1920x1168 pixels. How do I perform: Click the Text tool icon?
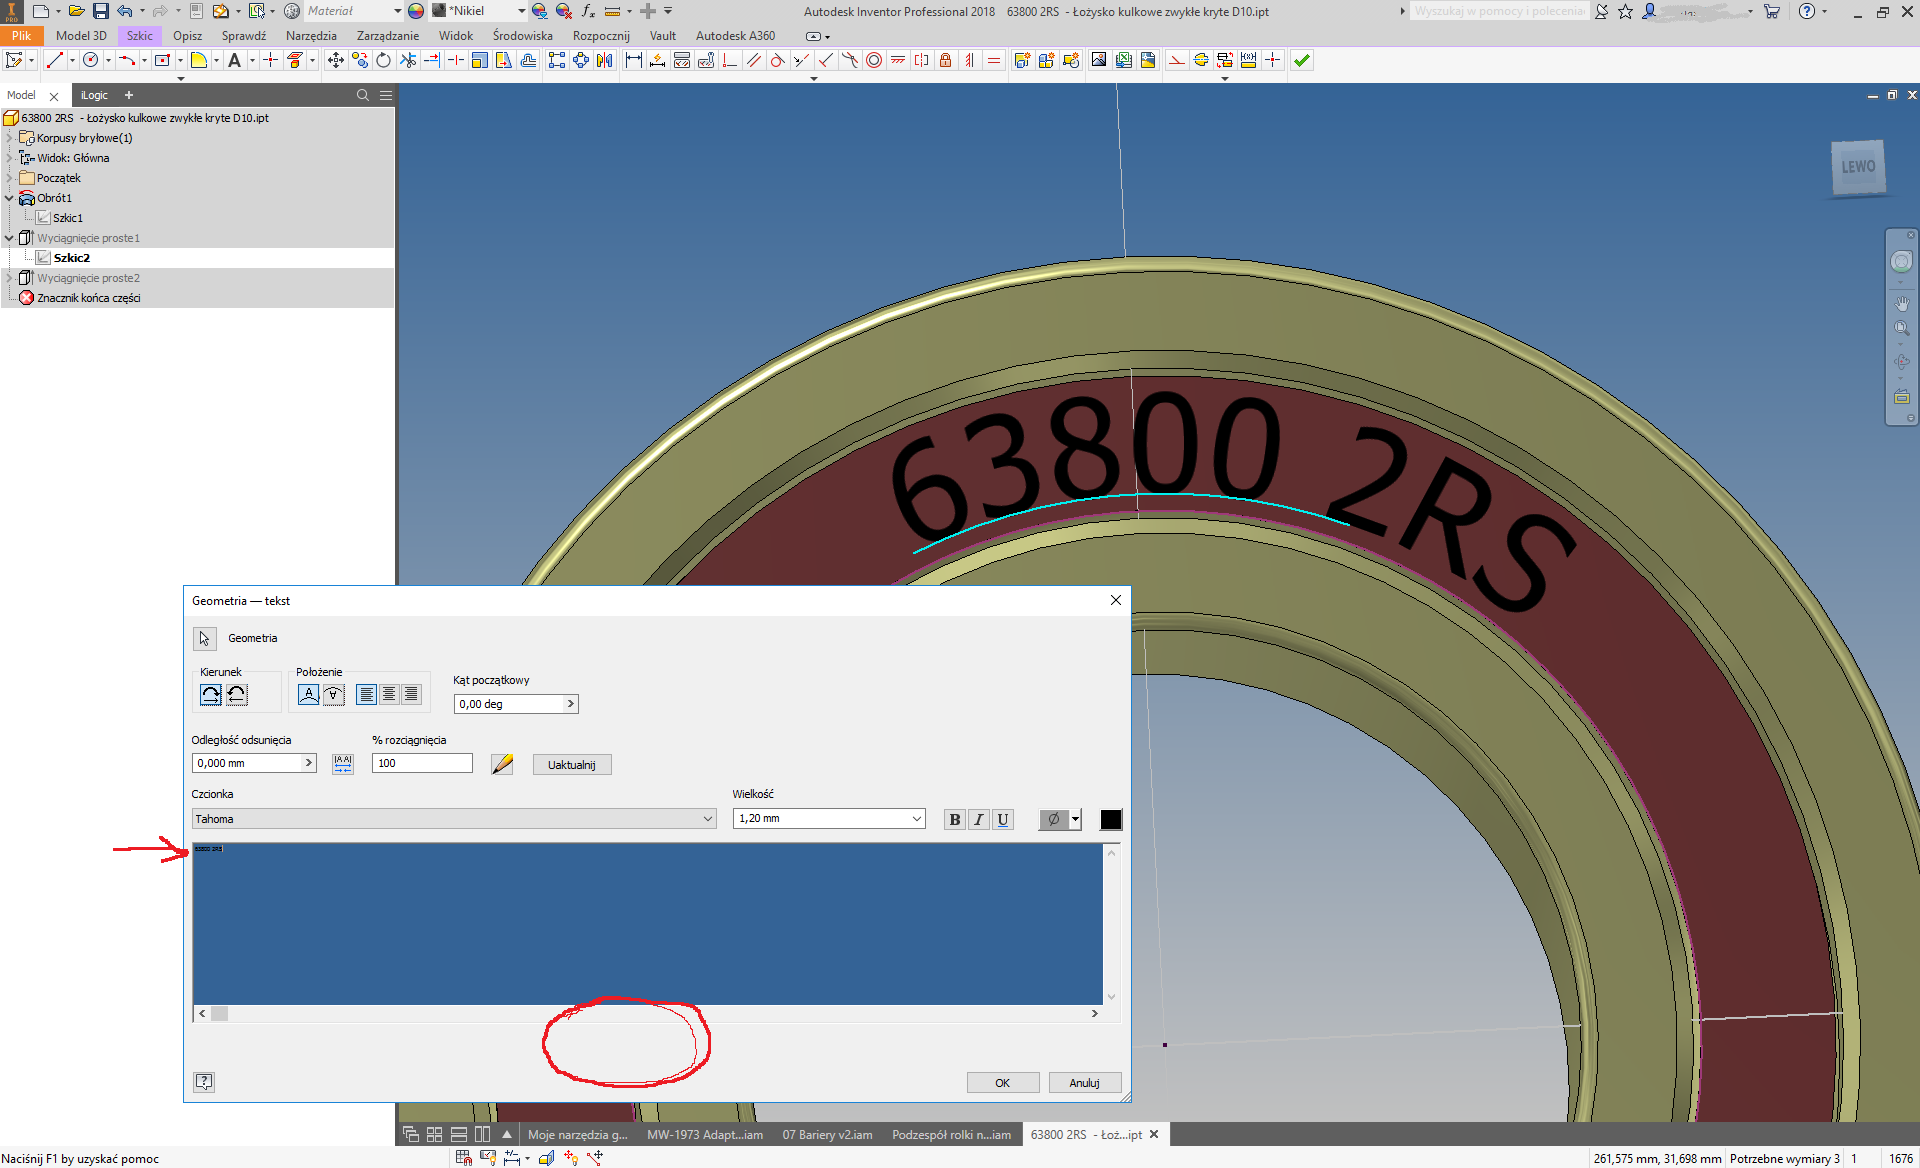234,61
